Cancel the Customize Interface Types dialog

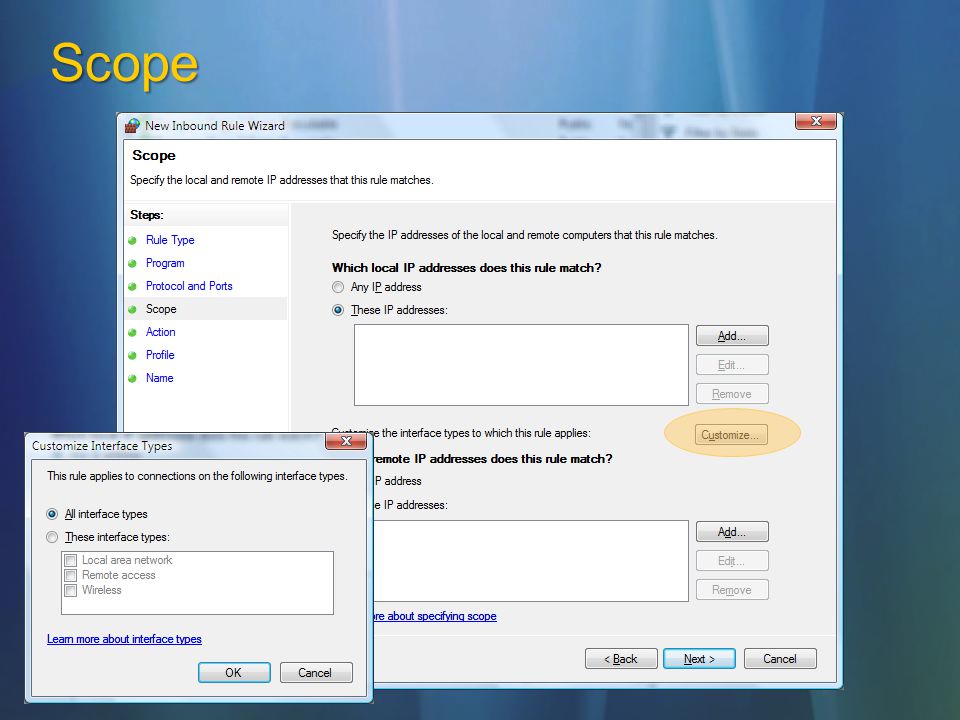click(x=315, y=672)
